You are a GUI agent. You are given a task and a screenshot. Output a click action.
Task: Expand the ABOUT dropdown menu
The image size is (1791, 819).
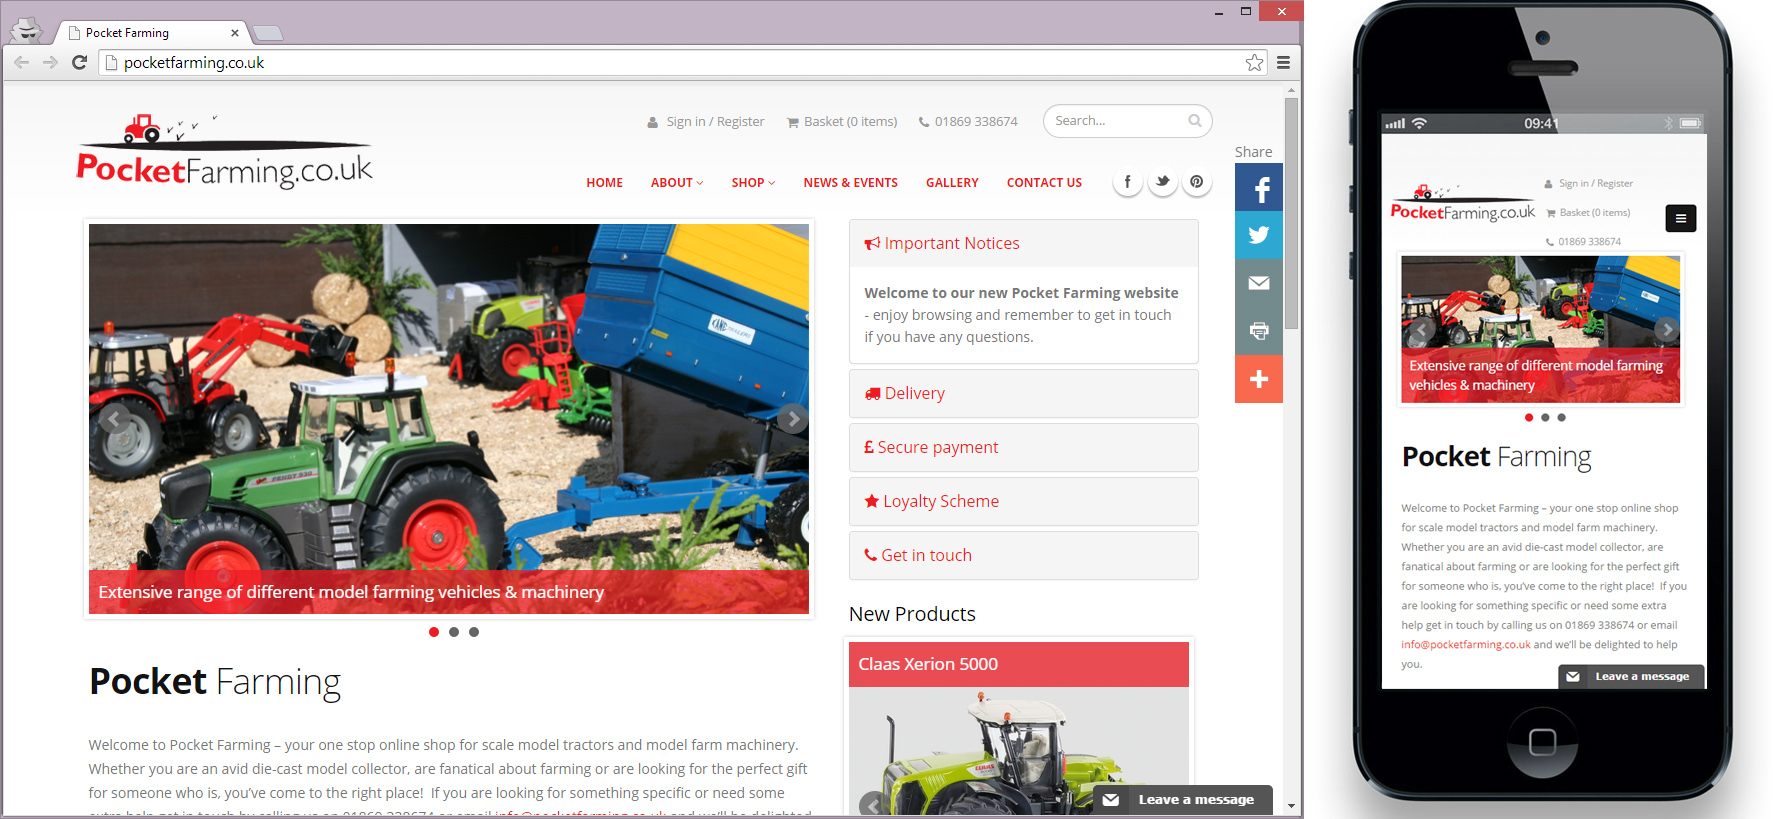(x=677, y=183)
